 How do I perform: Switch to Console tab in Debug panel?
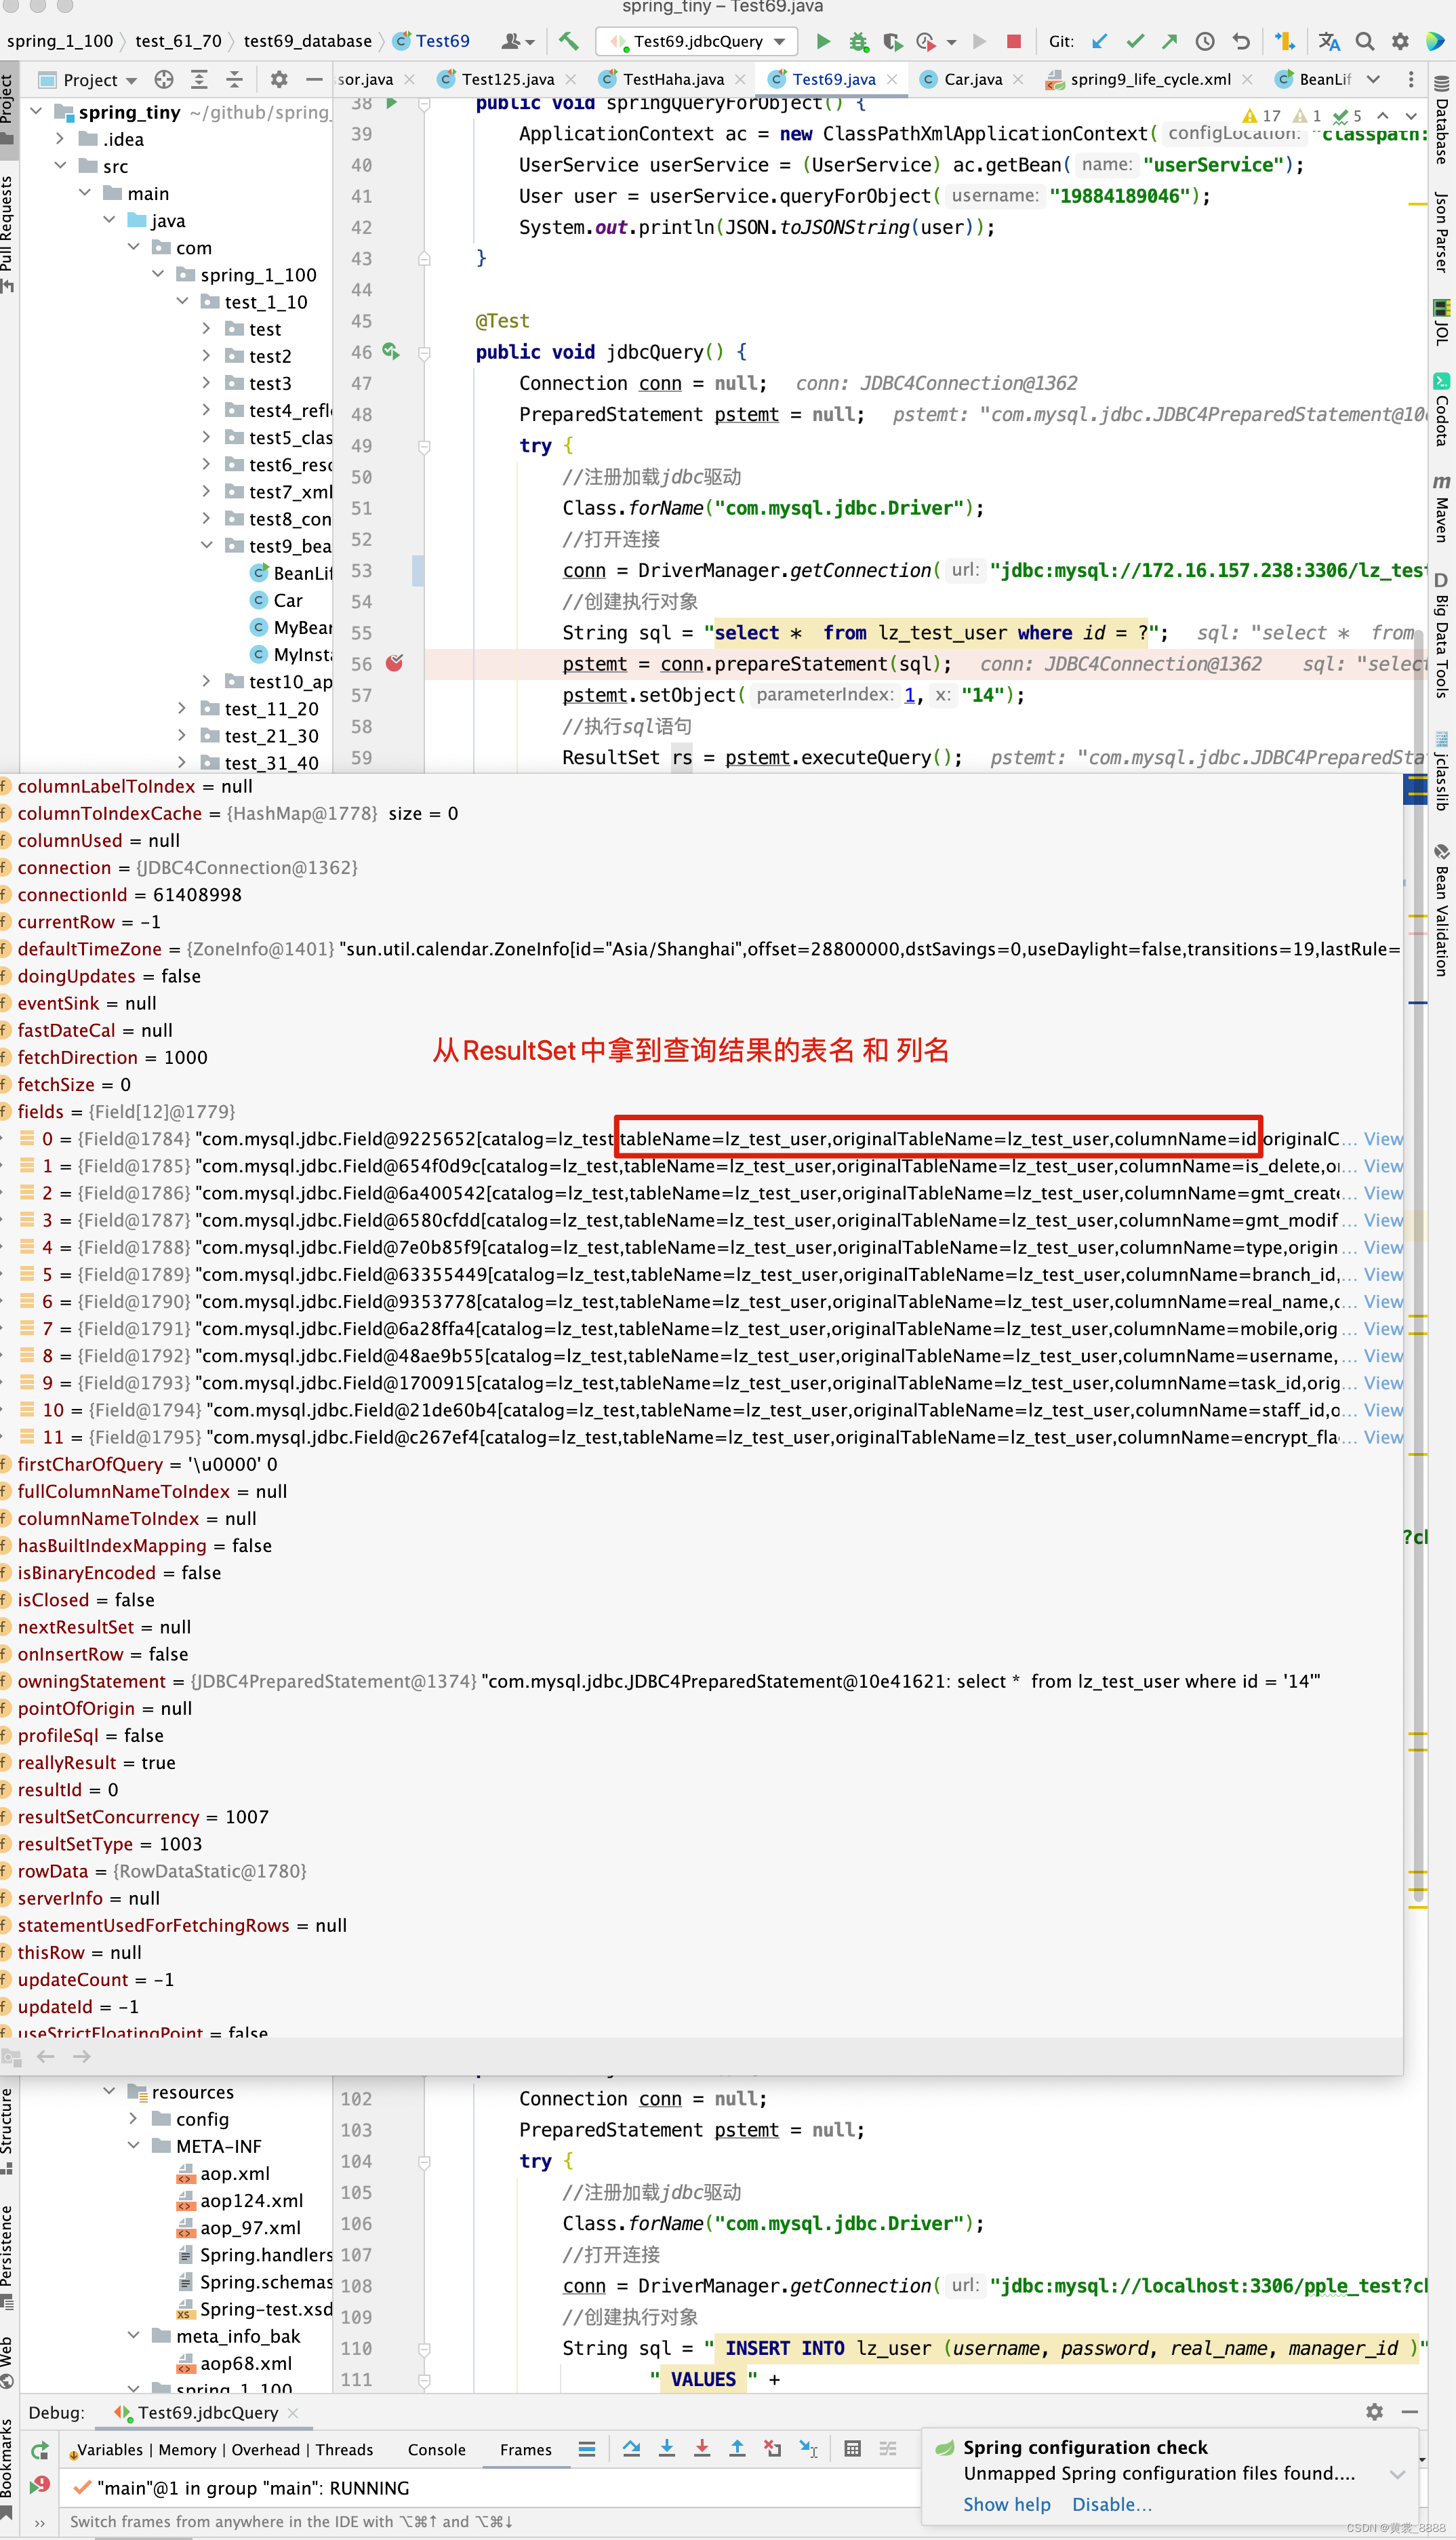coord(436,2449)
